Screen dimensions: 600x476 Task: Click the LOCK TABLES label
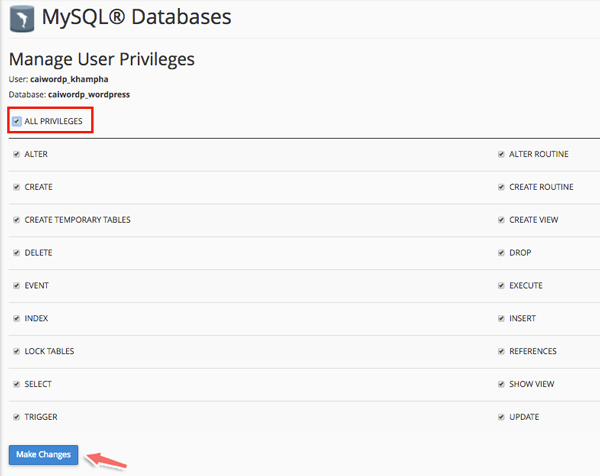[49, 351]
